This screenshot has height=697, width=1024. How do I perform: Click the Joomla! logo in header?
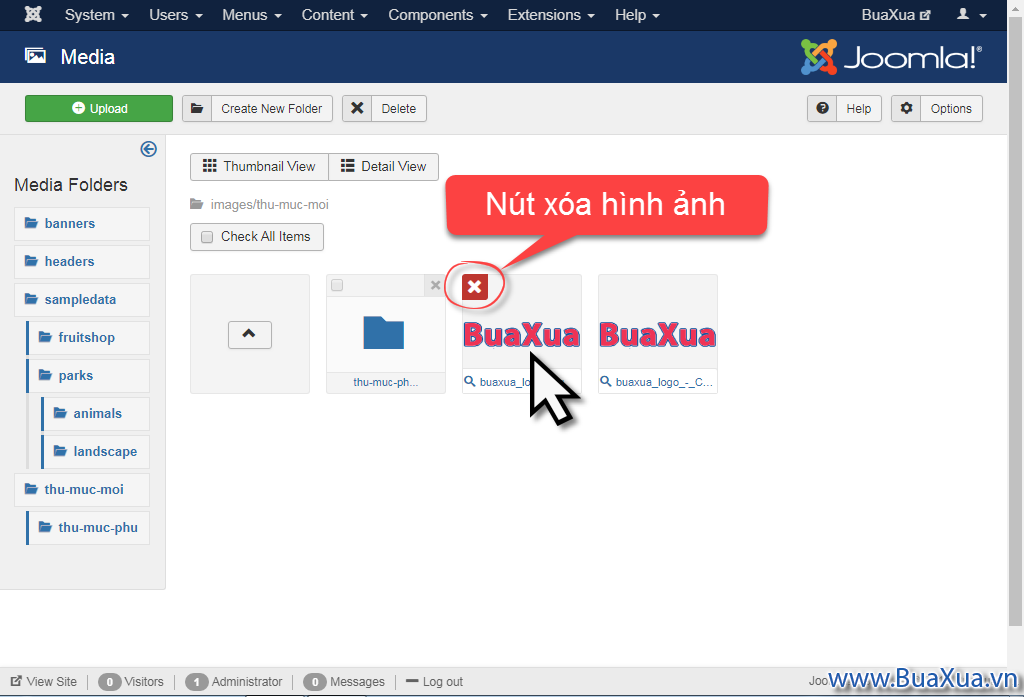[x=891, y=57]
